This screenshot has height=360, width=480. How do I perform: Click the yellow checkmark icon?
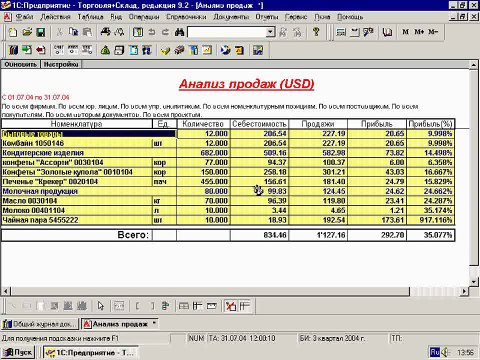click(x=165, y=50)
